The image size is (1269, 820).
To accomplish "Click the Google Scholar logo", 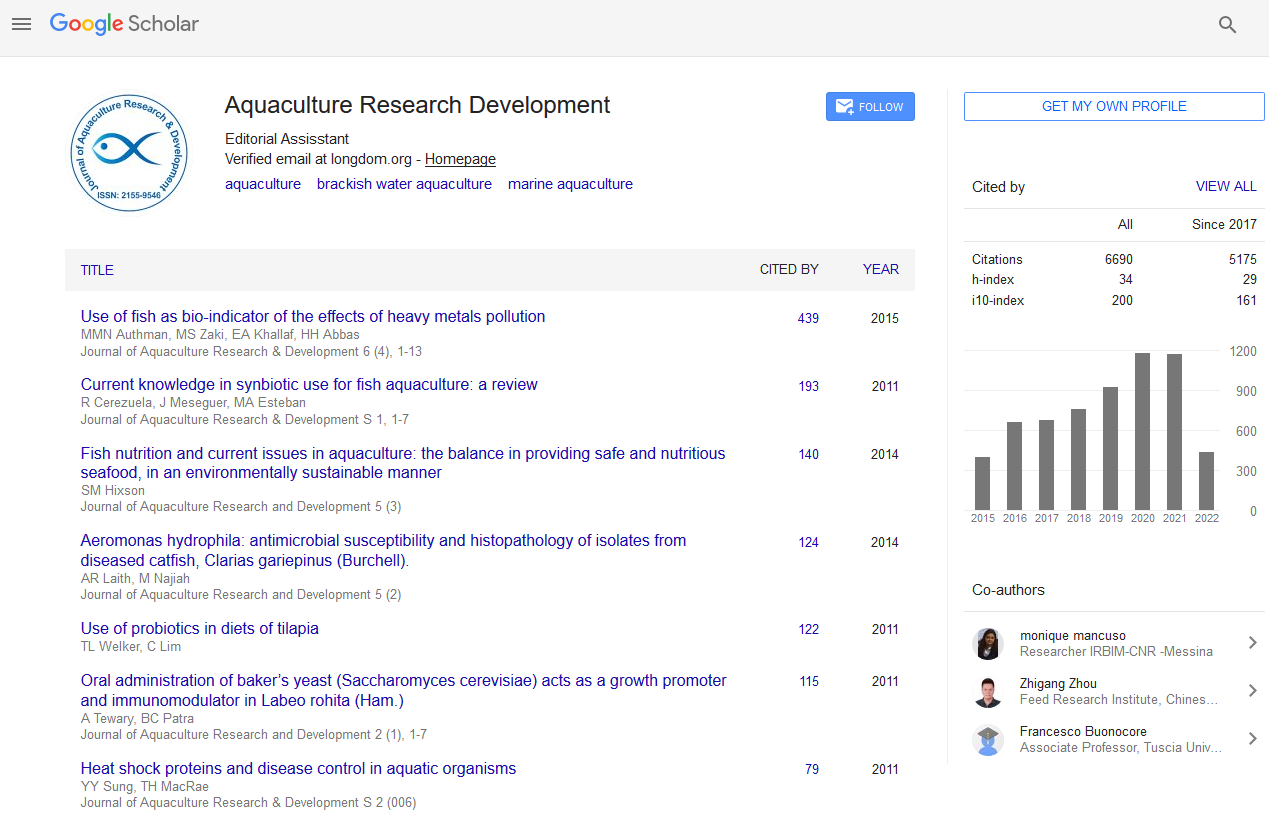I will (124, 24).
